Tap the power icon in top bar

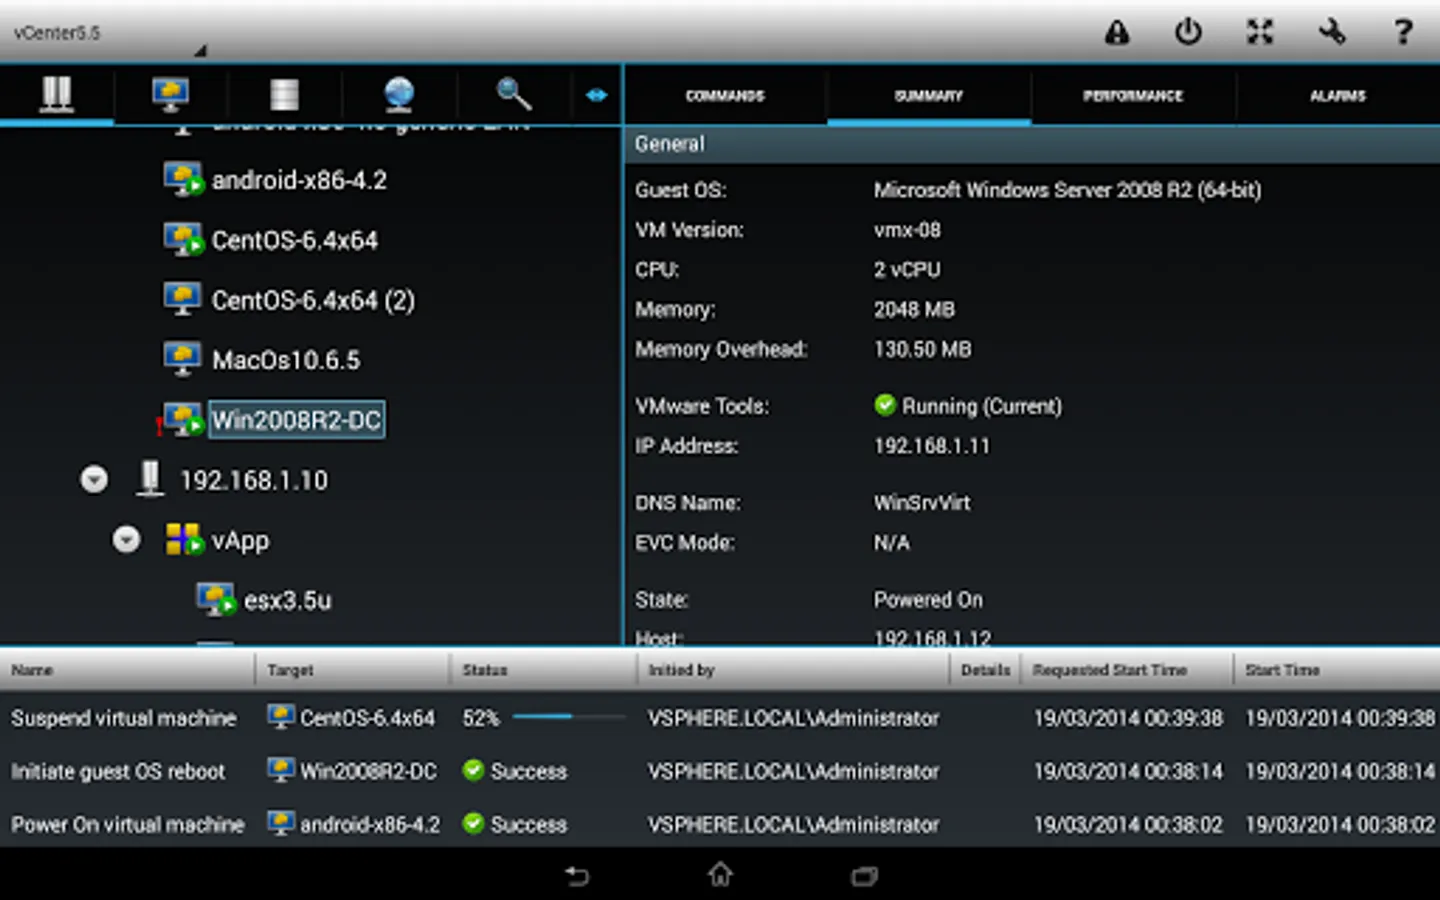click(x=1188, y=32)
